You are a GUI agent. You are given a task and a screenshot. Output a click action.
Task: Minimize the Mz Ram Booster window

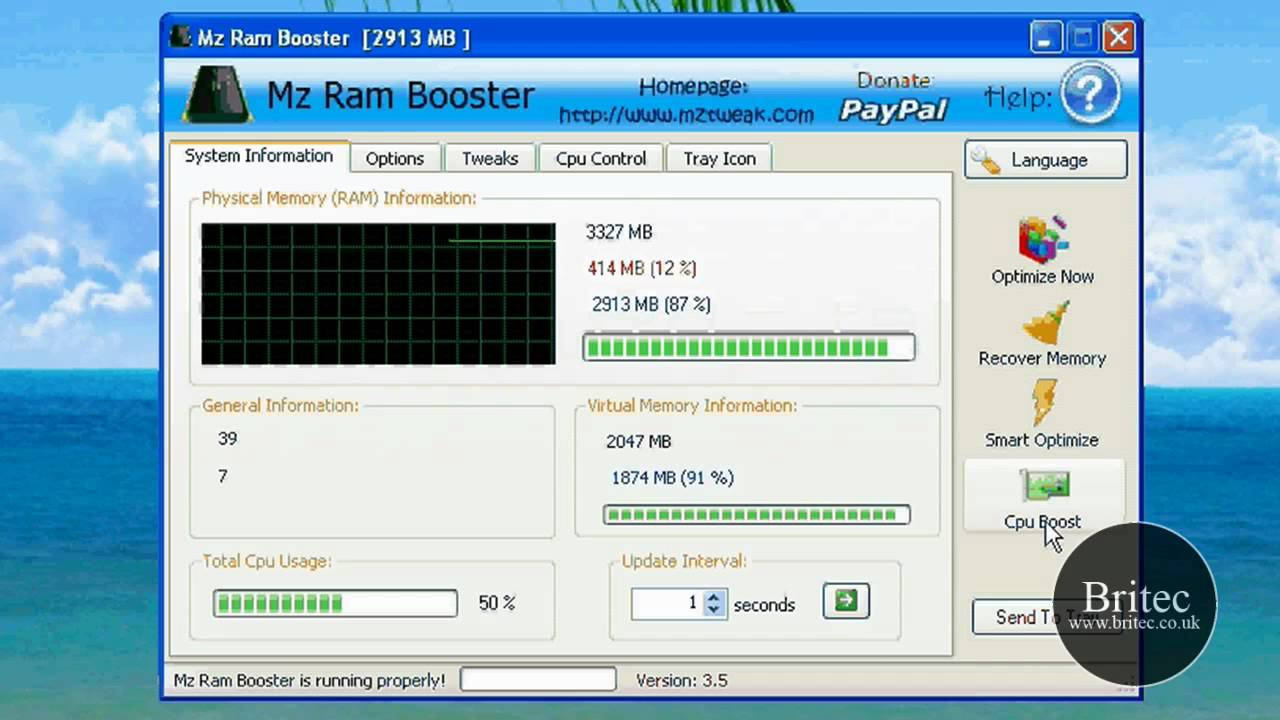(x=1045, y=38)
